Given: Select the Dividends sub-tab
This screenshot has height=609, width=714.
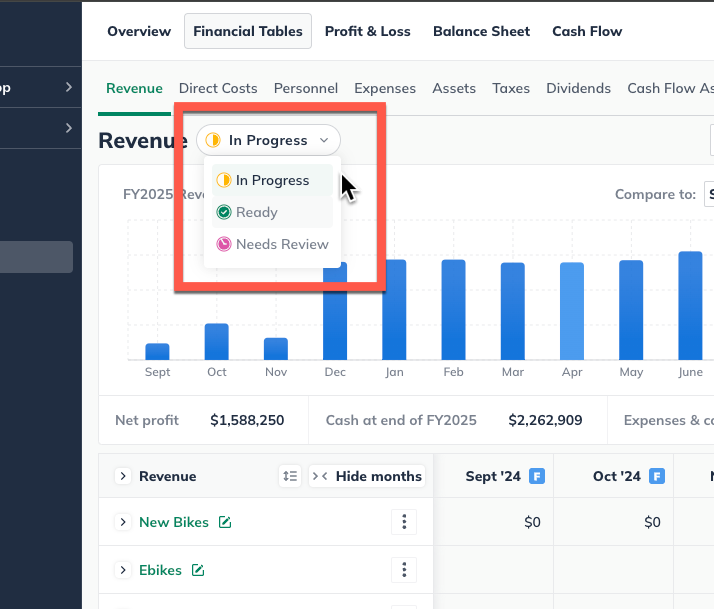Looking at the screenshot, I should pyautogui.click(x=578, y=88).
